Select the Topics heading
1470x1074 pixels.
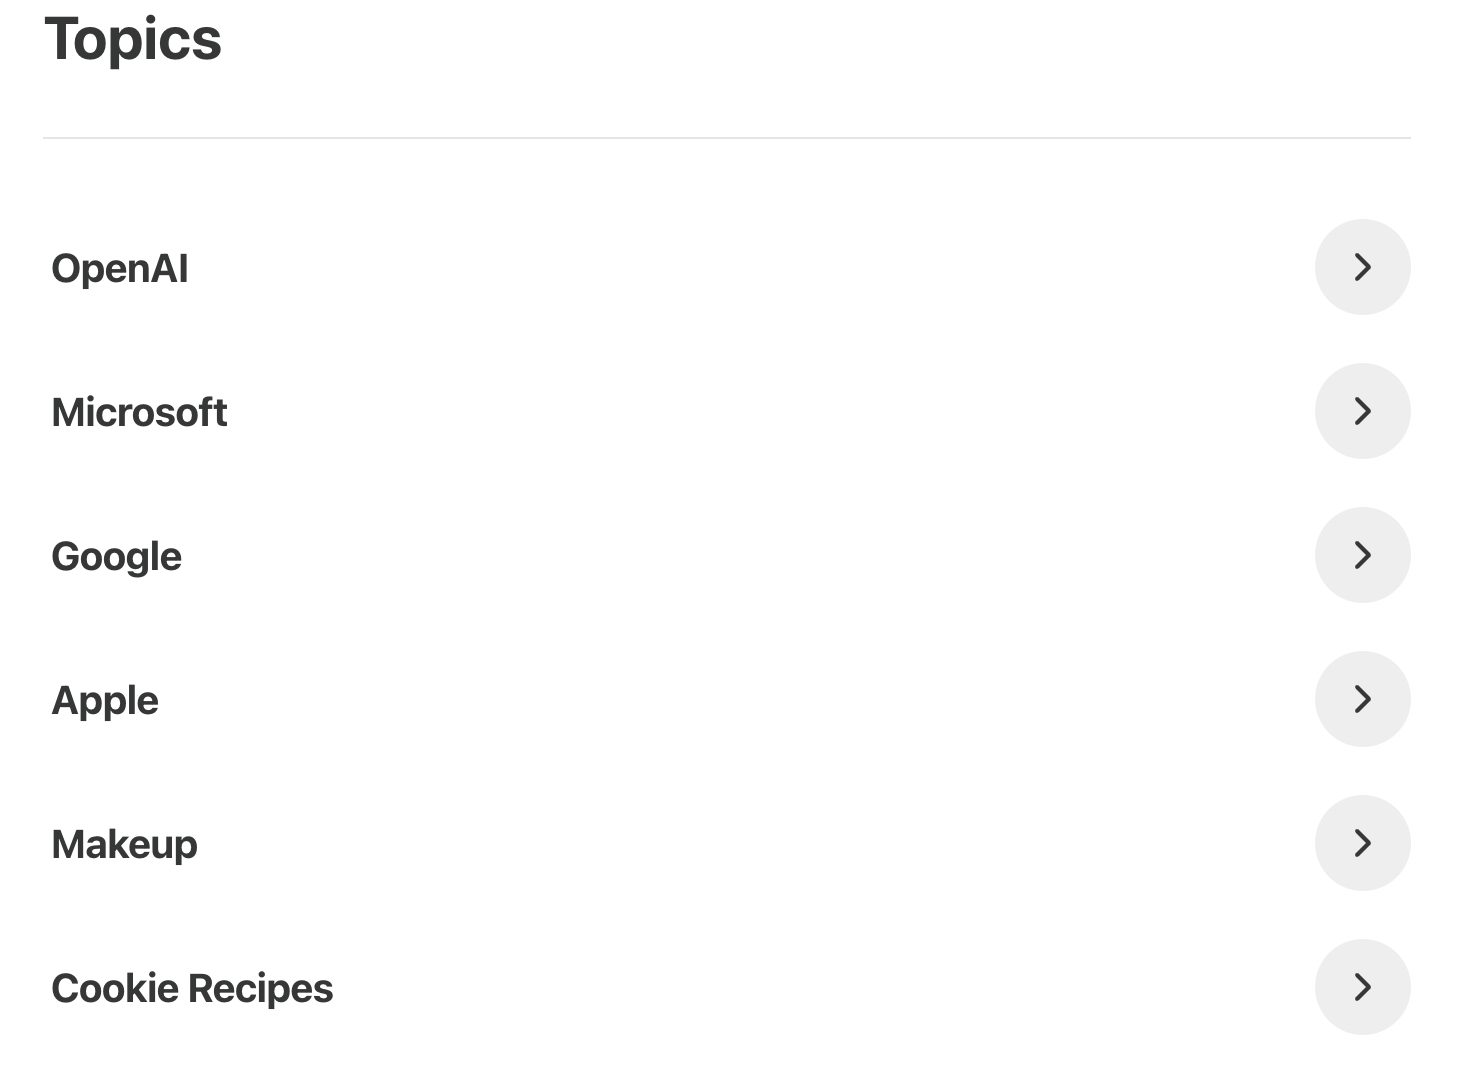coord(135,40)
